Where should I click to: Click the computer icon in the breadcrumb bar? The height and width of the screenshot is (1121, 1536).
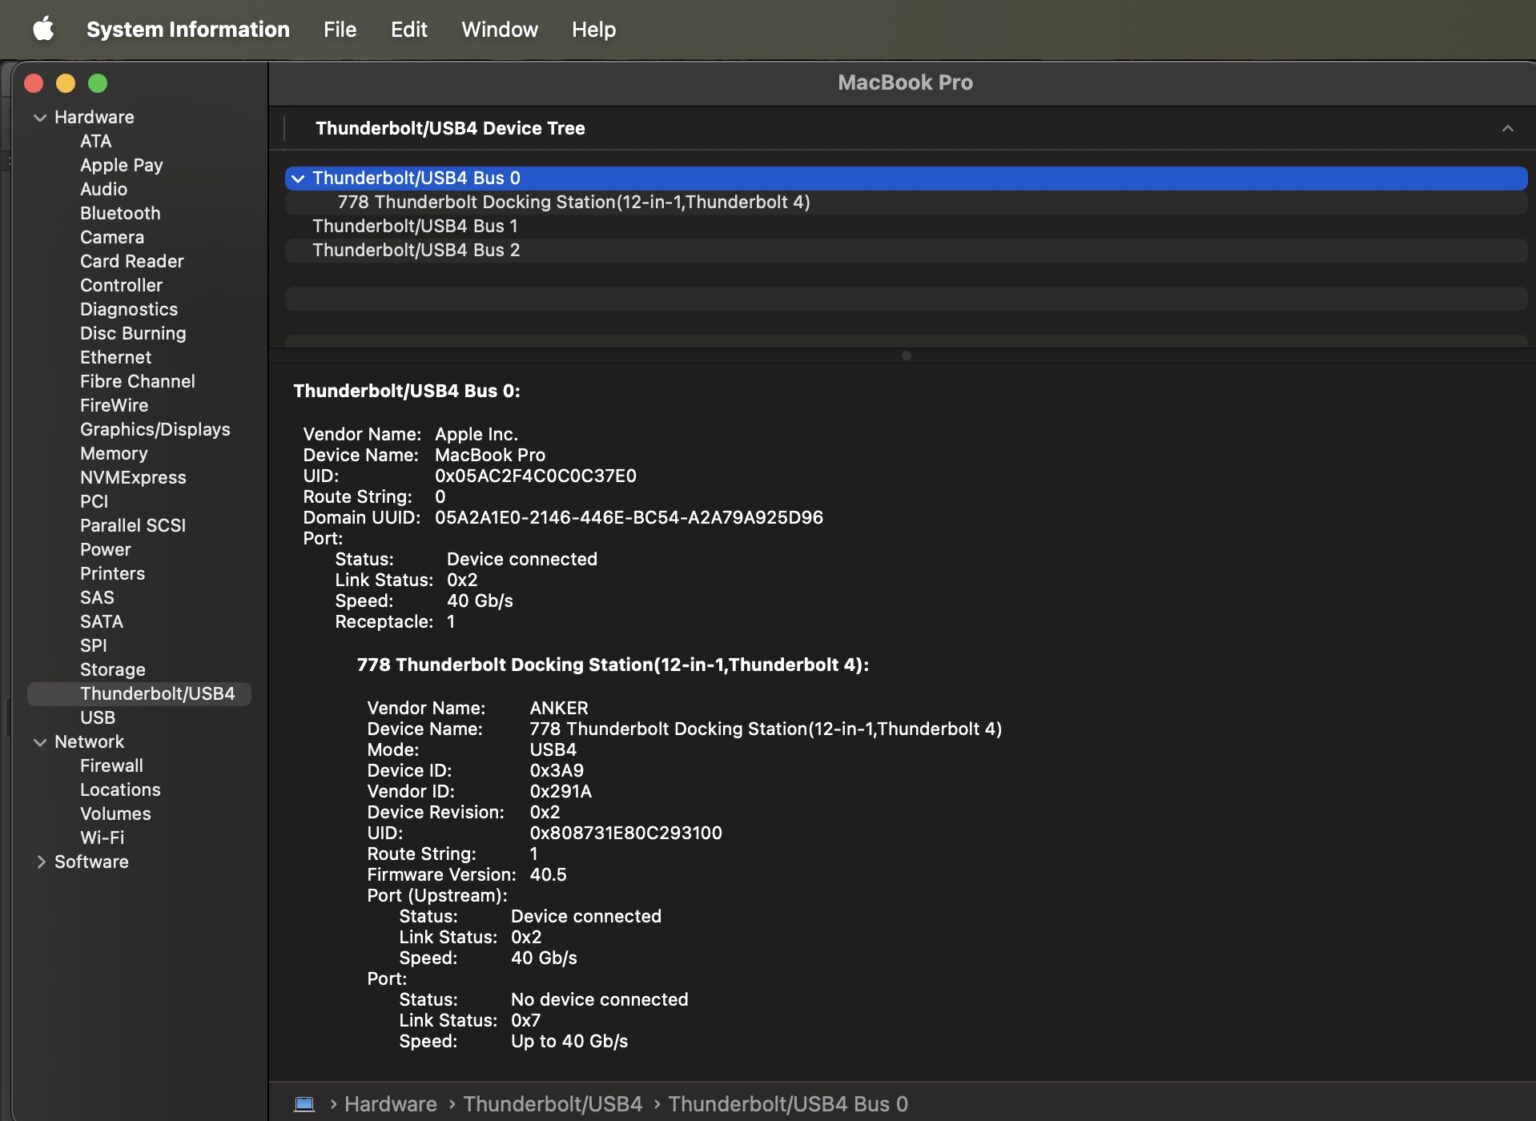pyautogui.click(x=305, y=1103)
